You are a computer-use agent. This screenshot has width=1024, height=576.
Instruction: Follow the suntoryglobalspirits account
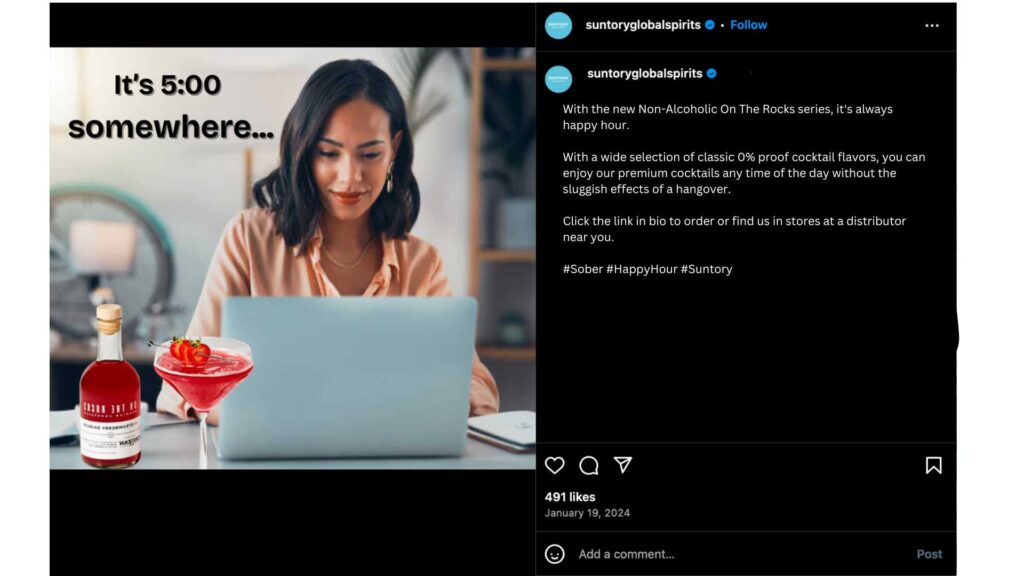coord(748,25)
